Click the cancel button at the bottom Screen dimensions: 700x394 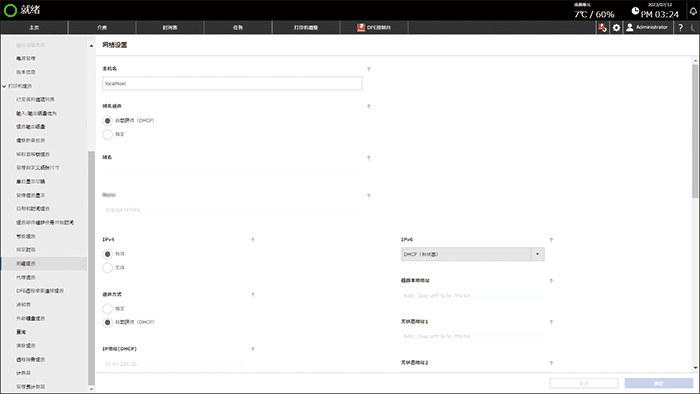pos(583,383)
